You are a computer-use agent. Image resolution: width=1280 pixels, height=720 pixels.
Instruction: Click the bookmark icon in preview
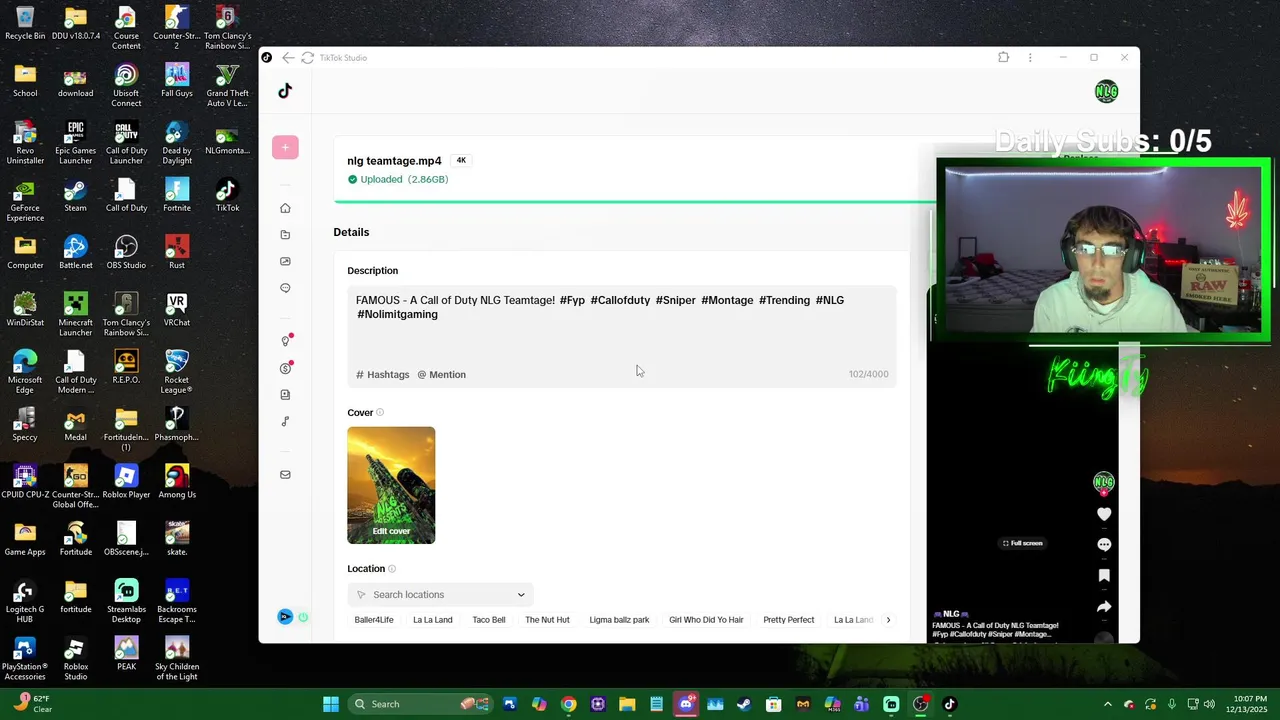tap(1104, 576)
